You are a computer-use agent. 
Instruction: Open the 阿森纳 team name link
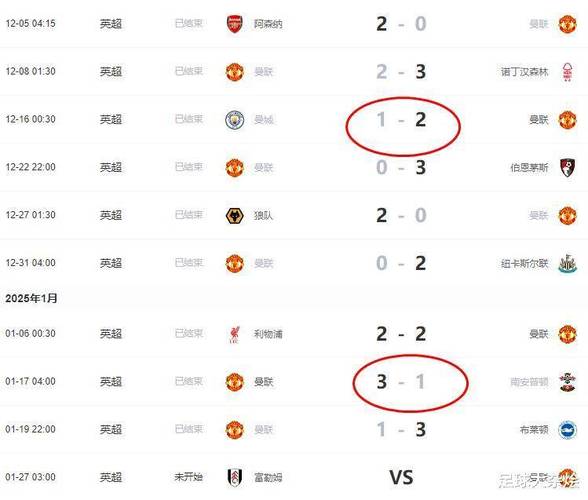coord(268,24)
